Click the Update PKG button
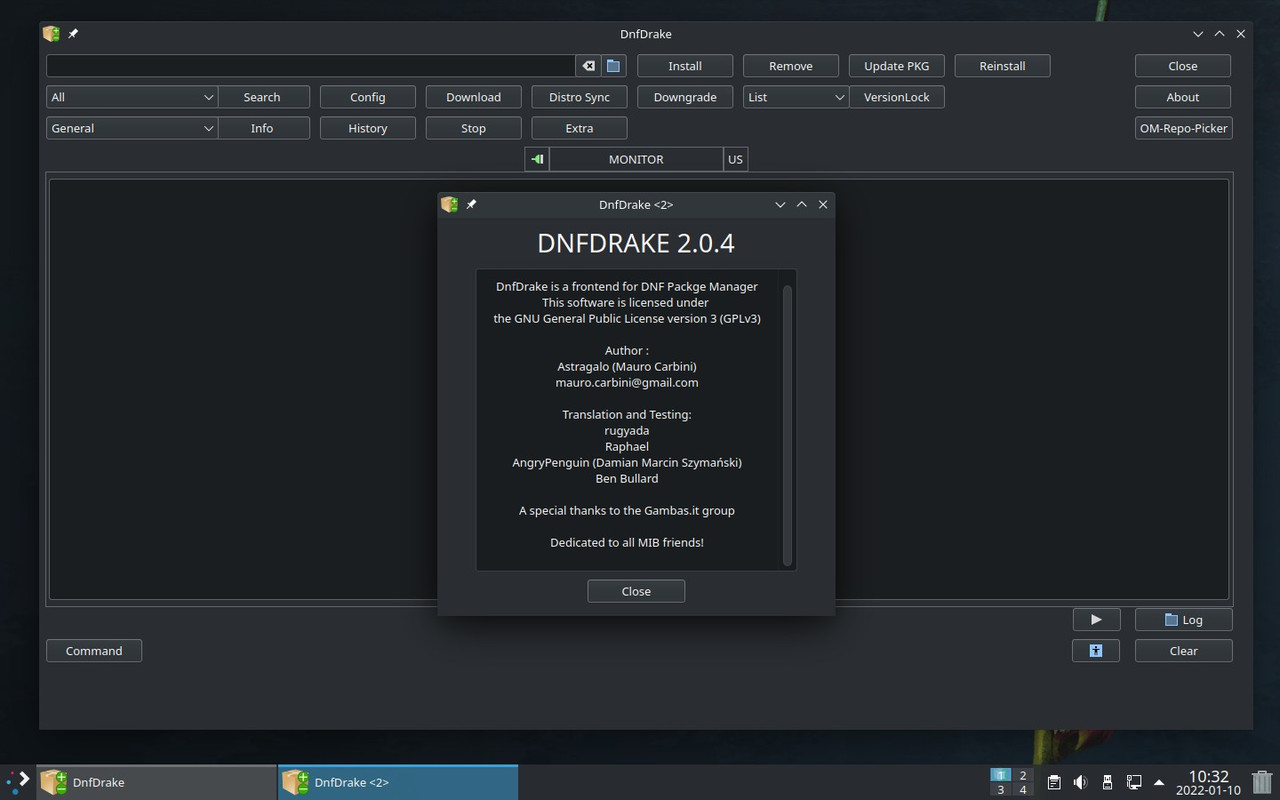1280x800 pixels. (897, 66)
